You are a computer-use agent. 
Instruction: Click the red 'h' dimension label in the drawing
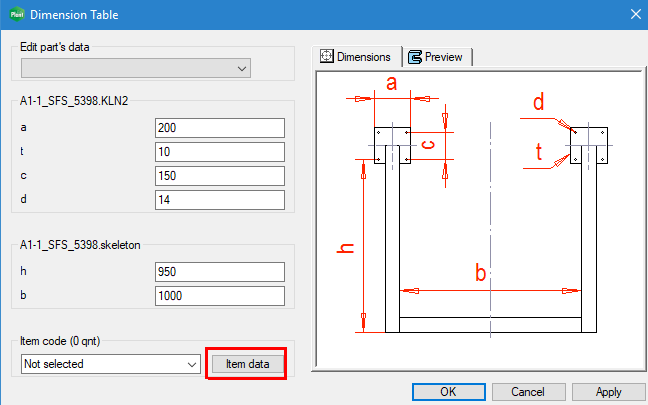pyautogui.click(x=346, y=247)
